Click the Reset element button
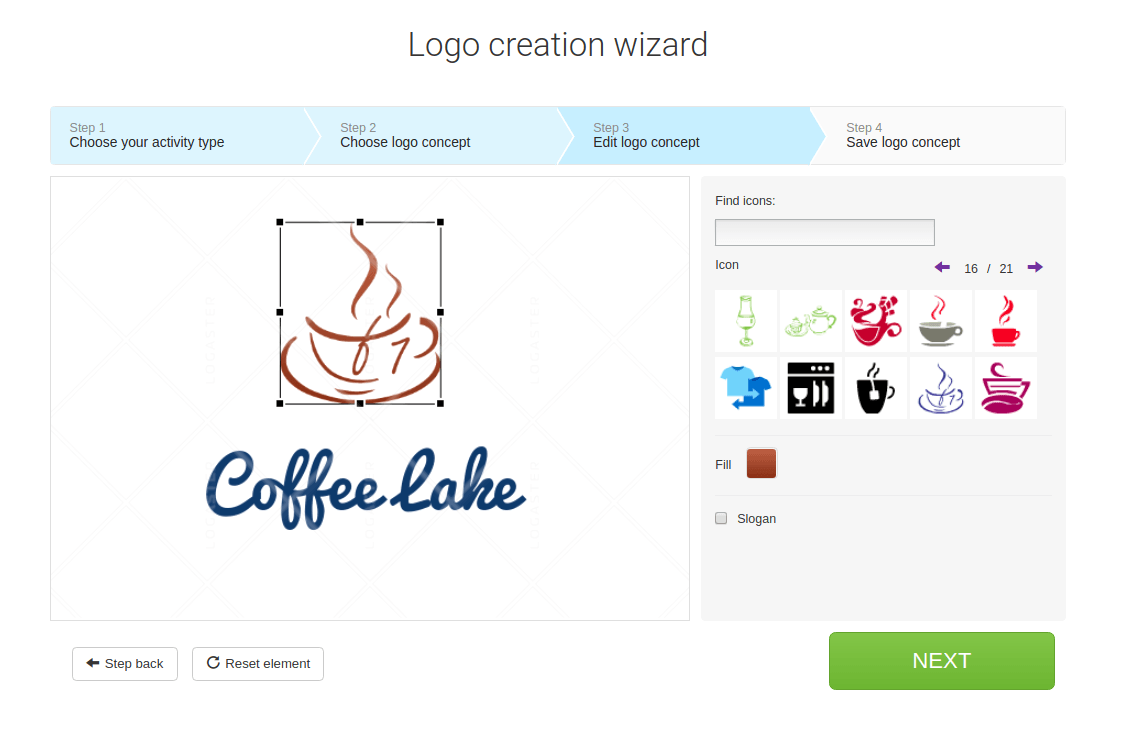This screenshot has height=742, width=1141. click(258, 663)
